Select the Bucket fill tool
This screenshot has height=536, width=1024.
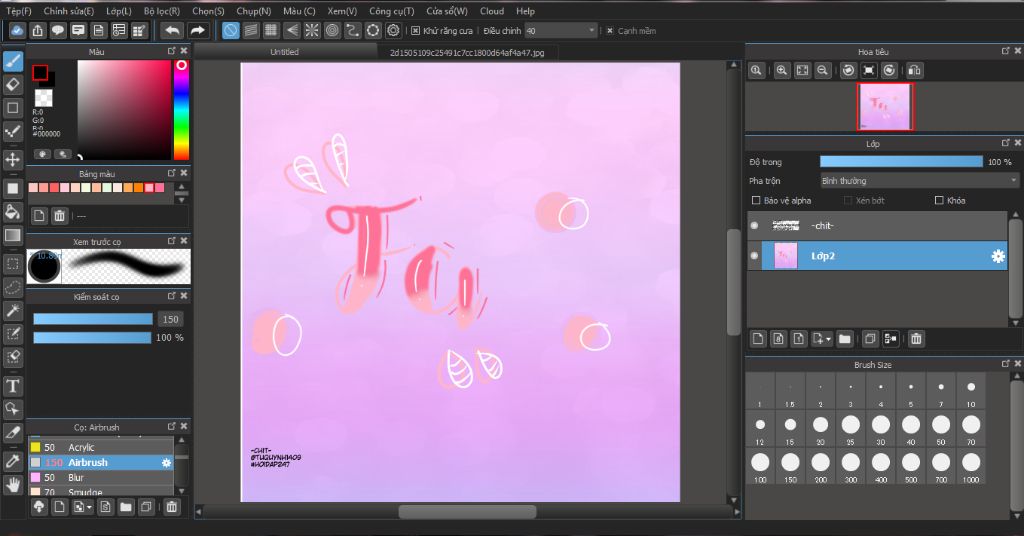pyautogui.click(x=12, y=212)
